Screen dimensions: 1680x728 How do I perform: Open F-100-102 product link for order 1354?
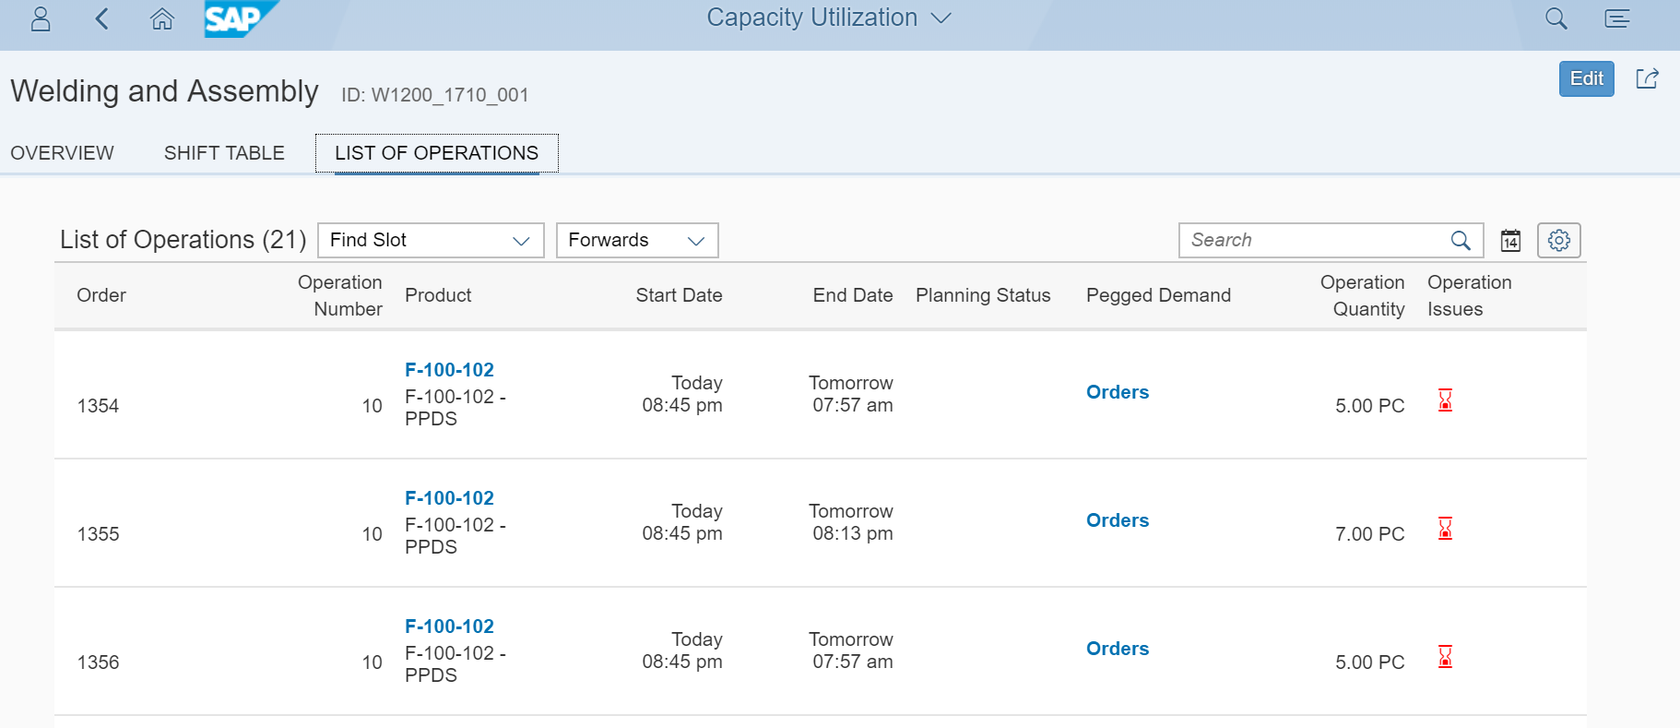[x=449, y=370]
